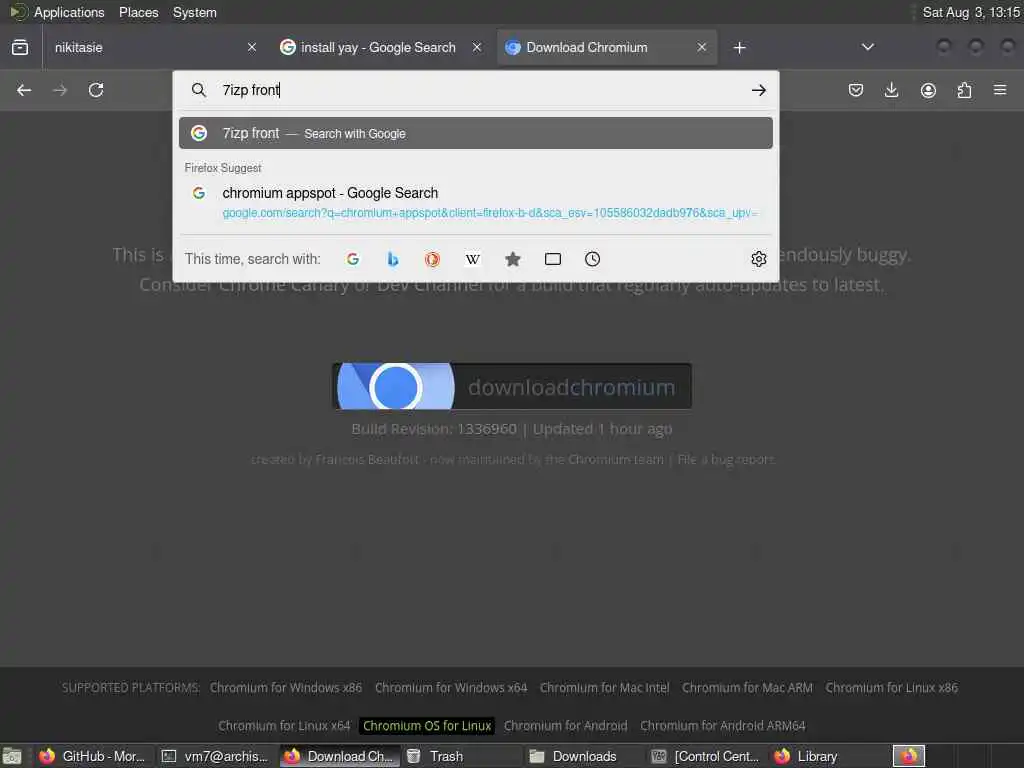Switch to GitHub Firefox window in taskbar

coord(92,756)
